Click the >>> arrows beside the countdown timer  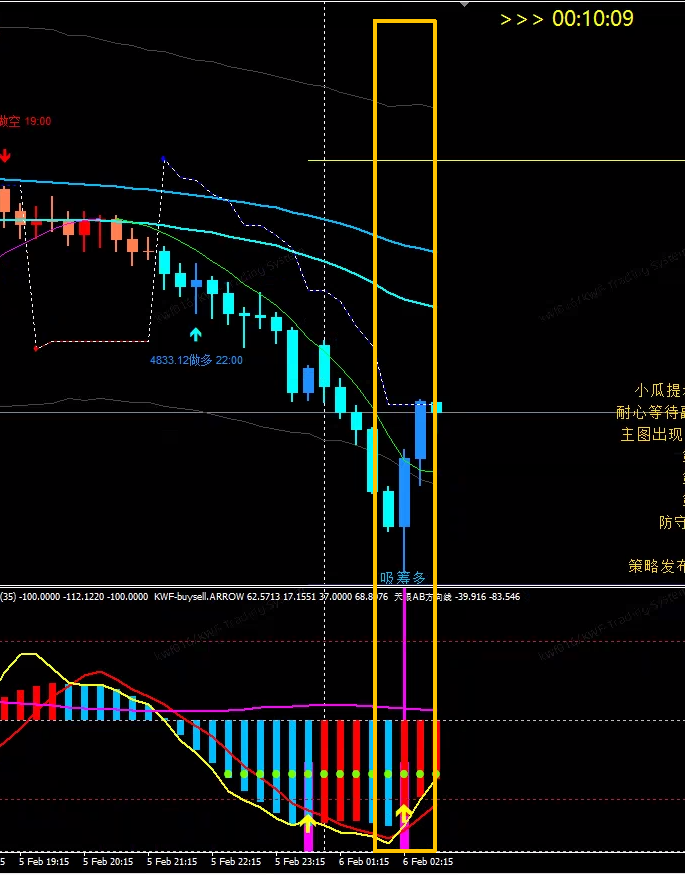(522, 20)
